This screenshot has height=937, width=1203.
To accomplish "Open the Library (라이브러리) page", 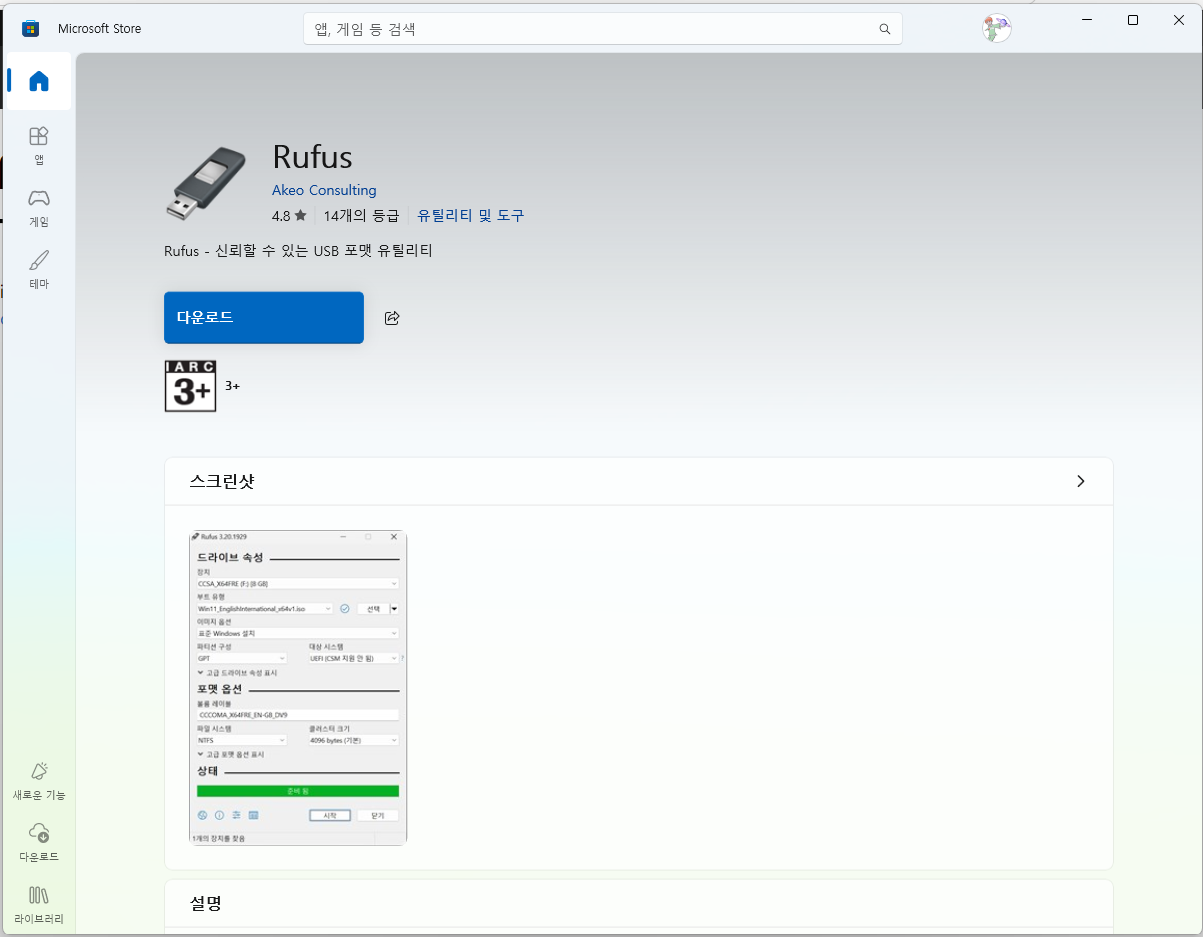I will (x=38, y=904).
